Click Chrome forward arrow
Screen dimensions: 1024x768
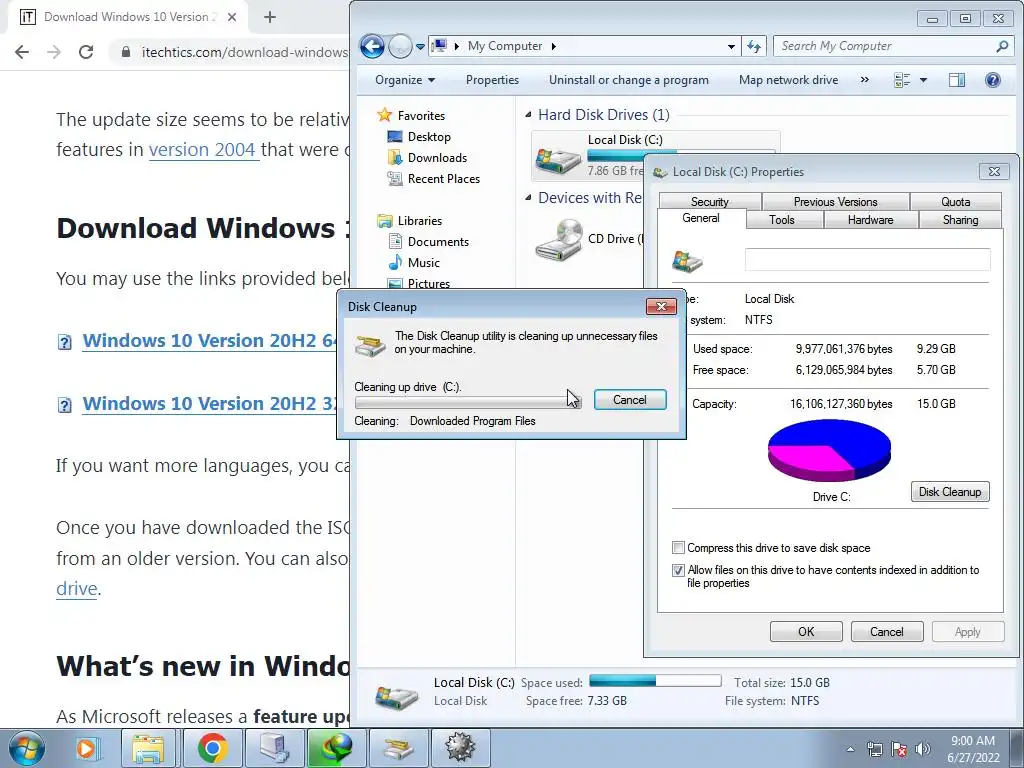point(54,52)
